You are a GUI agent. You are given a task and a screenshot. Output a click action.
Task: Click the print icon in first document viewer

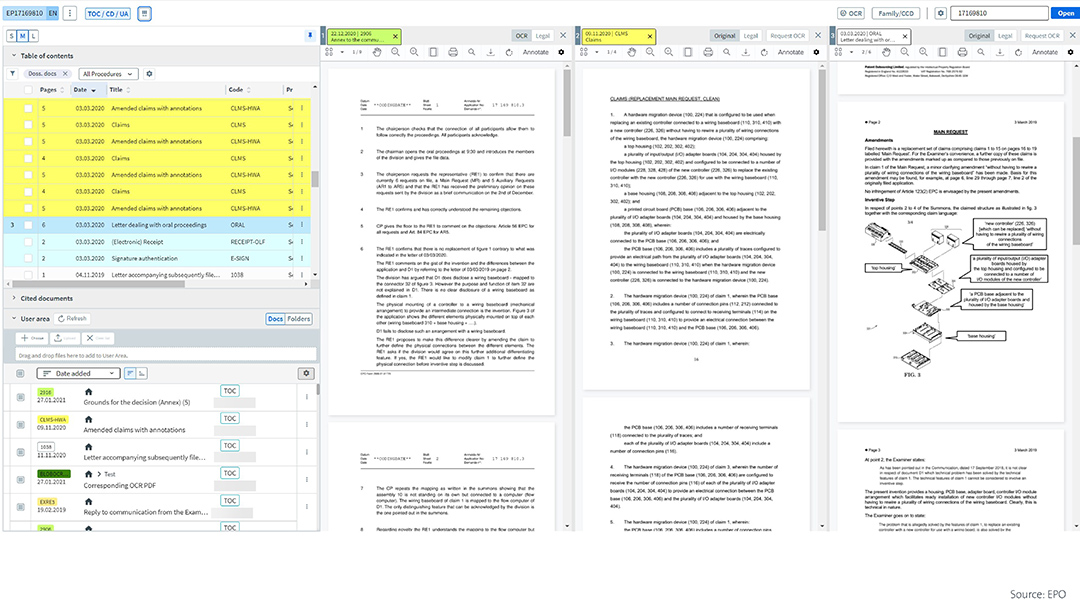[x=453, y=52]
